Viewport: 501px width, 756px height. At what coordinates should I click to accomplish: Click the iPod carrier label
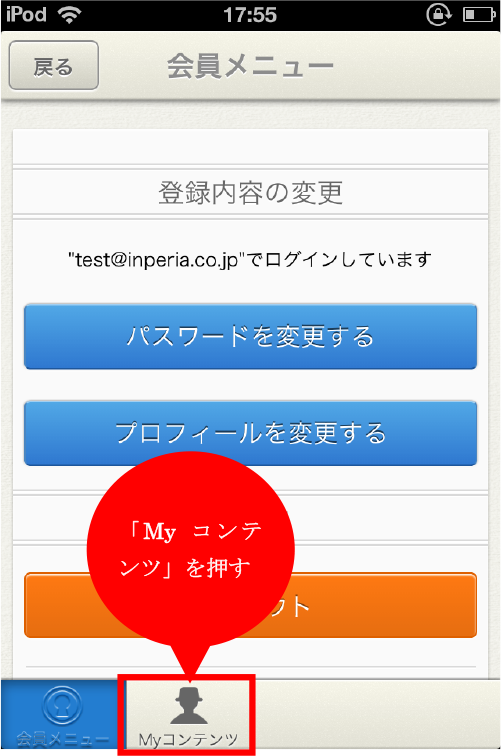26,14
